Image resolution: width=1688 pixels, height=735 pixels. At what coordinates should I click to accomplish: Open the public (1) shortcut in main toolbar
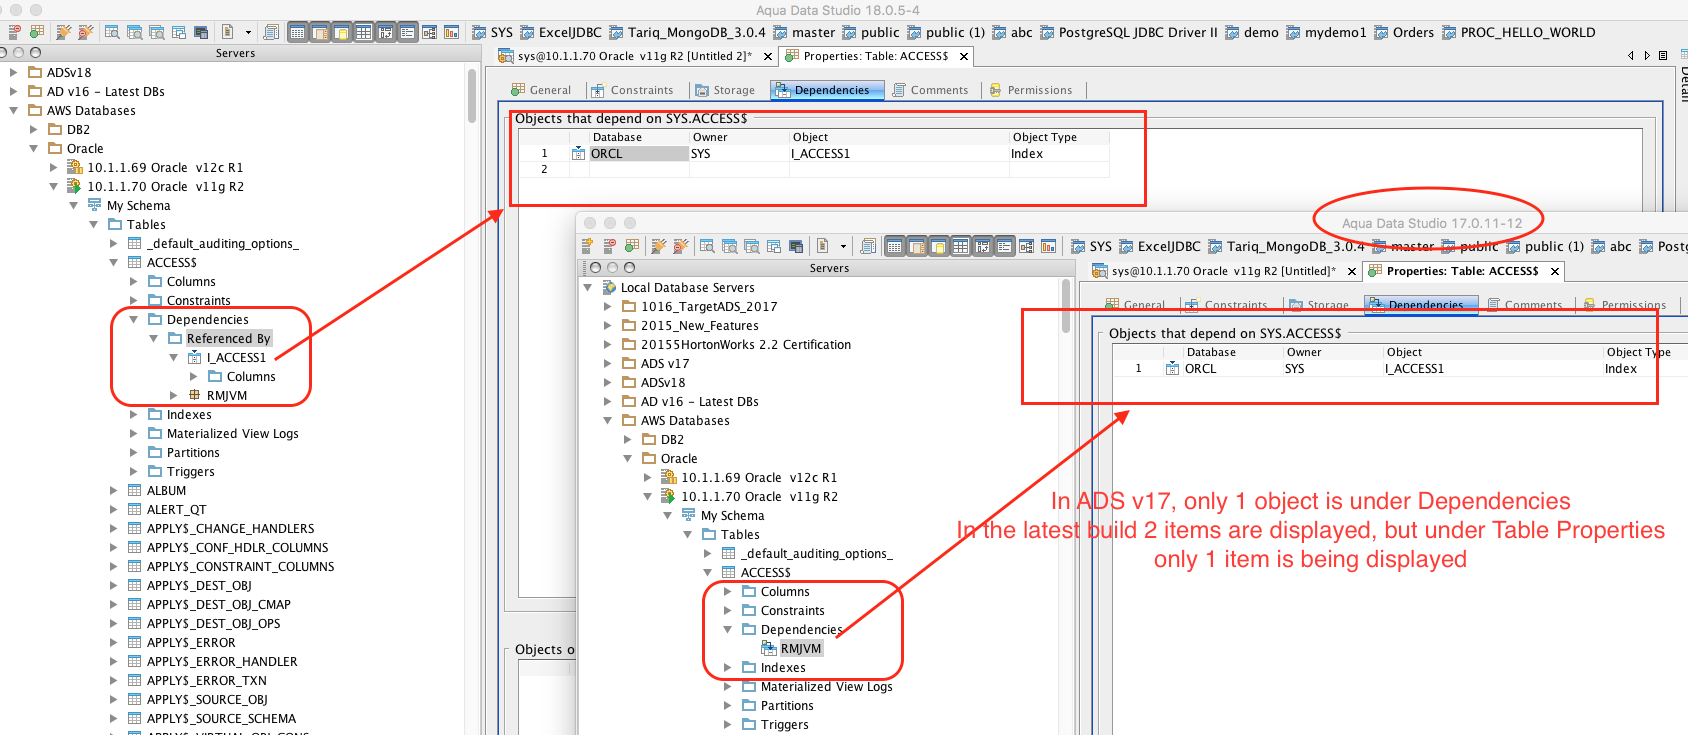tap(946, 33)
